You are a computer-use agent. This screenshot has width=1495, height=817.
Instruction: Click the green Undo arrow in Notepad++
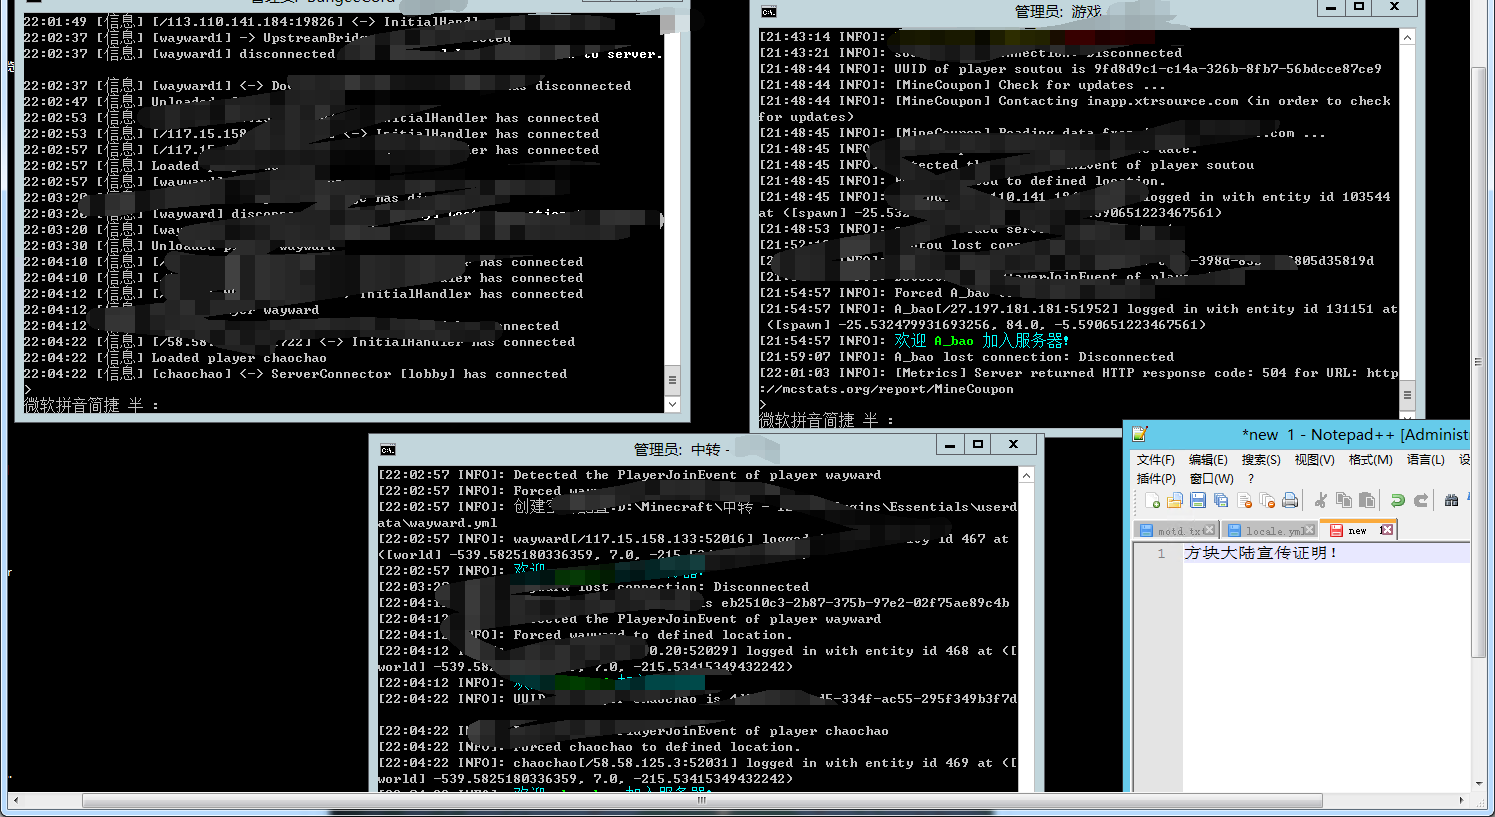[x=1398, y=500]
